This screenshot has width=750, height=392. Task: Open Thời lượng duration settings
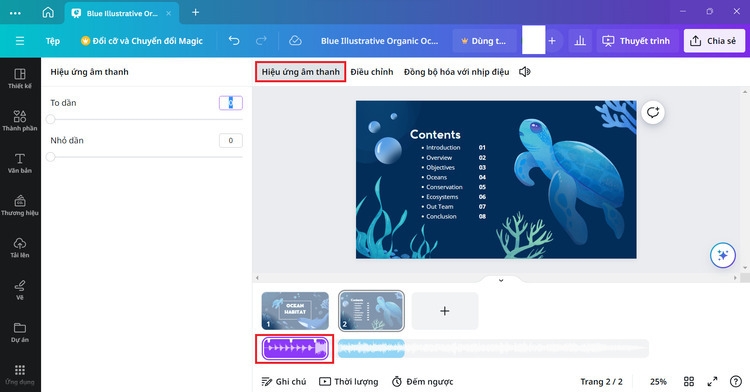349,381
